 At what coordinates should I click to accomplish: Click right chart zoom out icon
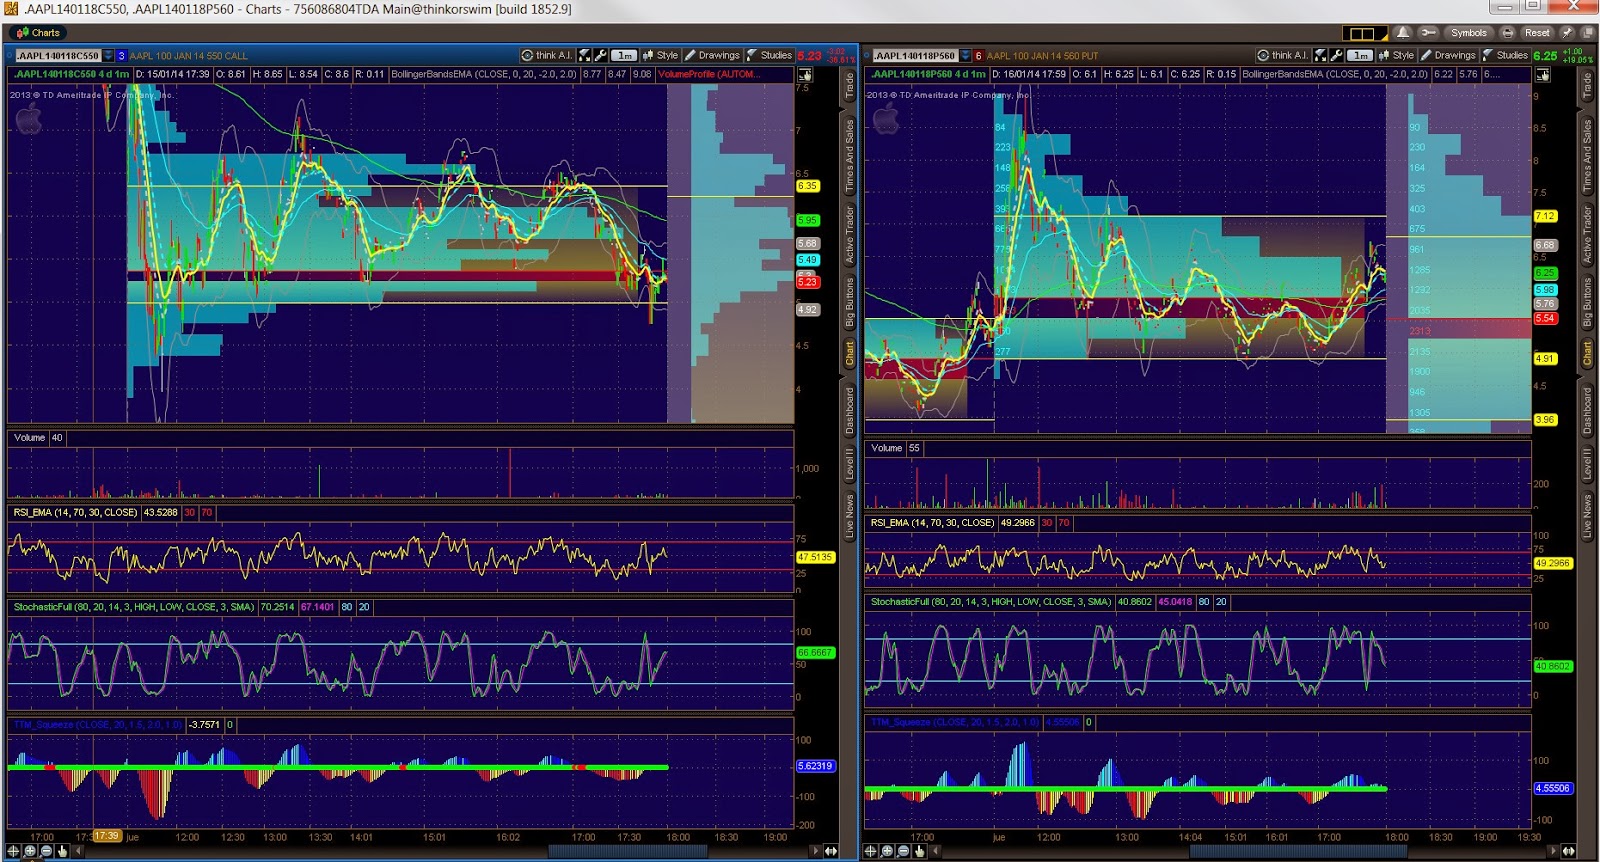903,851
